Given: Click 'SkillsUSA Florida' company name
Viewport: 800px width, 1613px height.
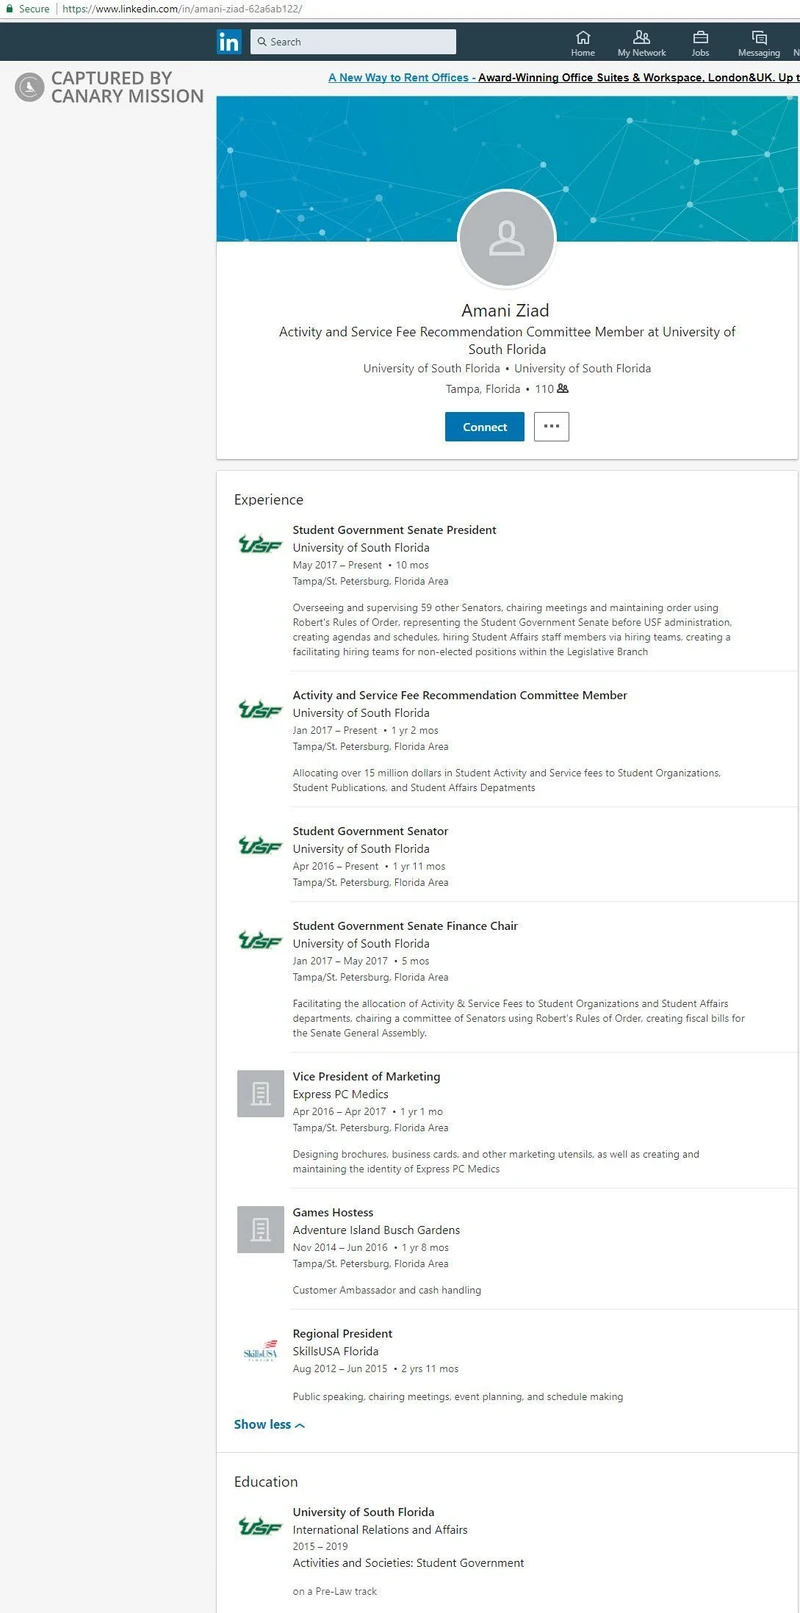Looking at the screenshot, I should (x=335, y=1351).
